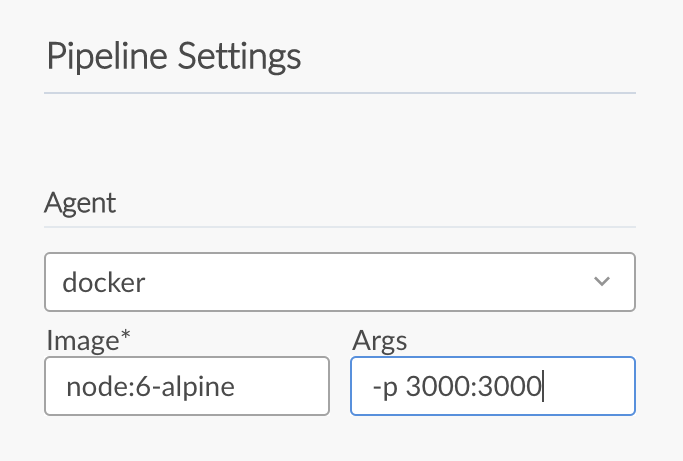Click empty space right of node:6-alpine text
Viewport: 683px width, 461px height.
click(285, 386)
